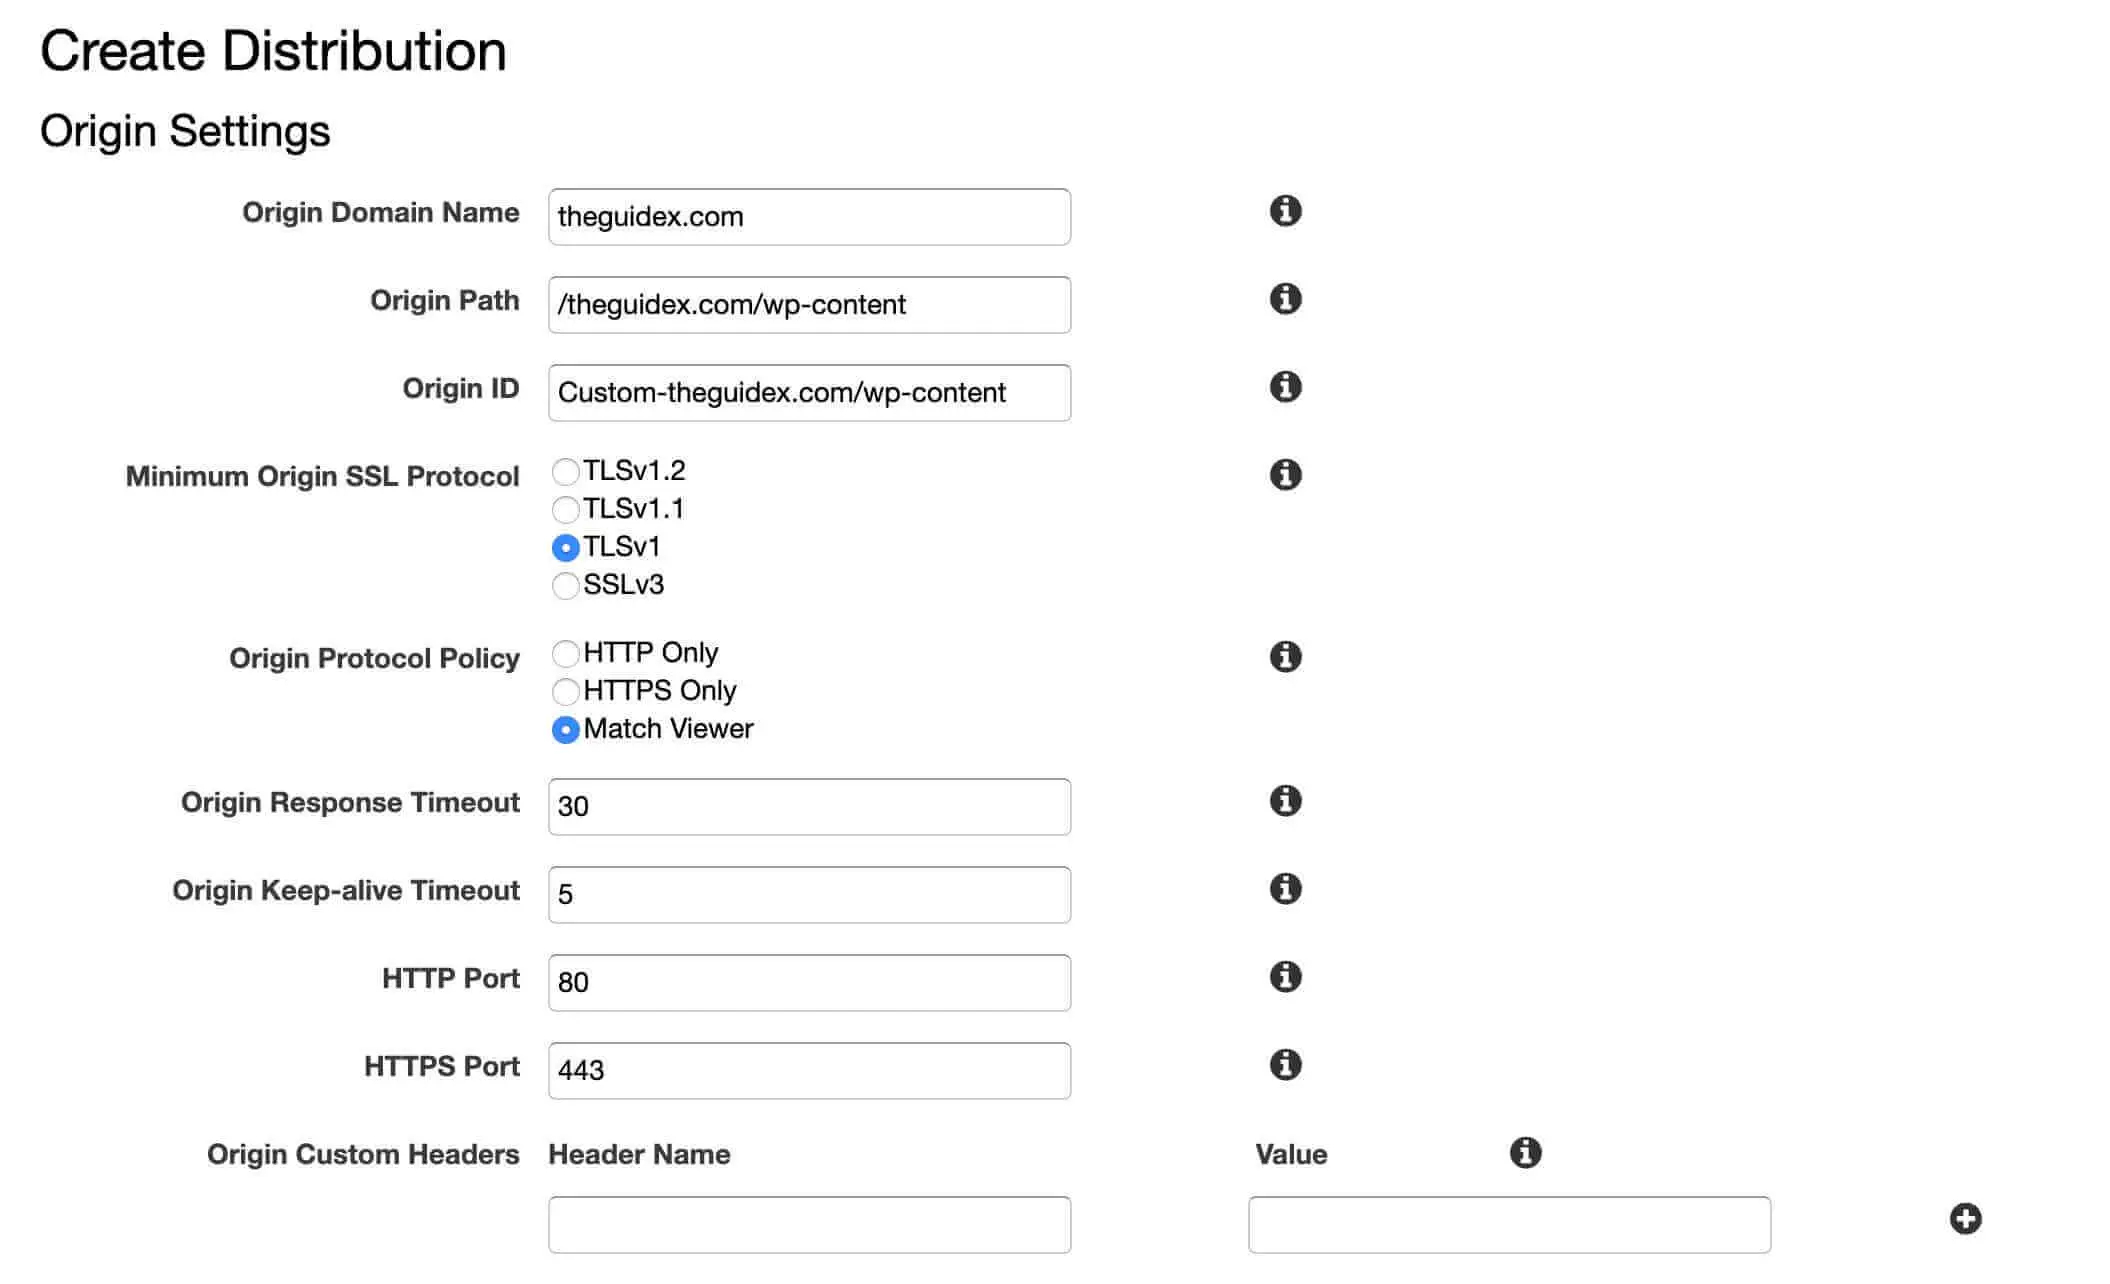This screenshot has height=1284, width=2110.
Task: Click the plus button to add header
Action: pos(1966,1218)
